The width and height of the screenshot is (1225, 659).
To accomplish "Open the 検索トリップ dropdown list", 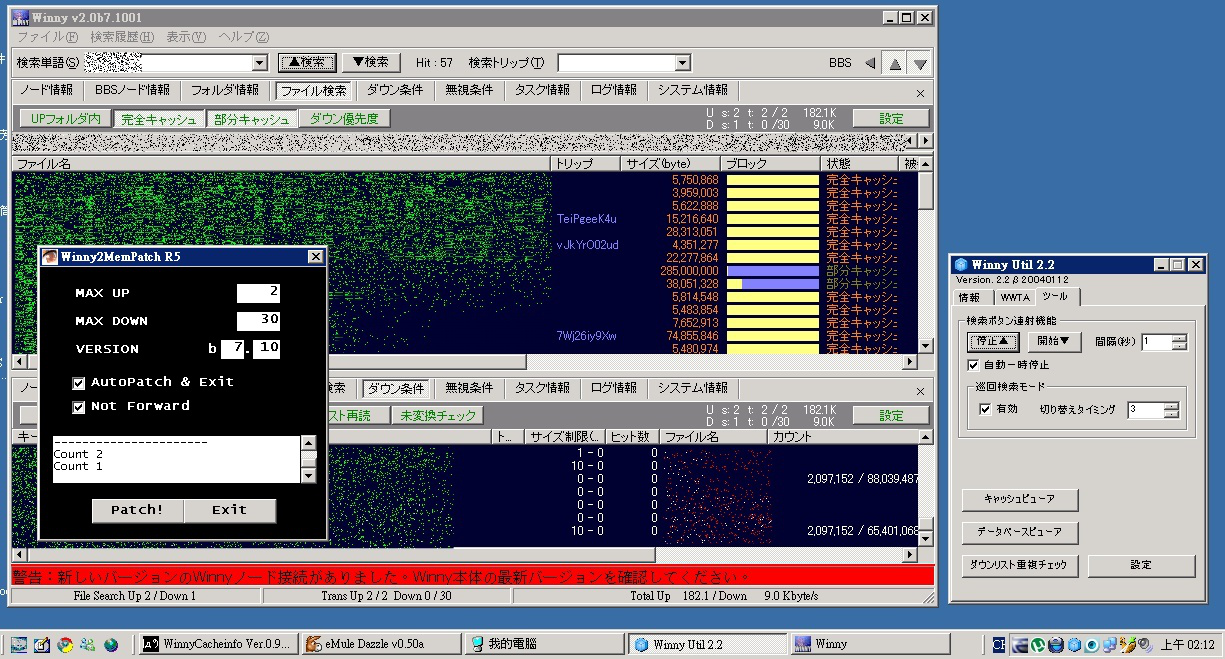I will (x=683, y=63).
